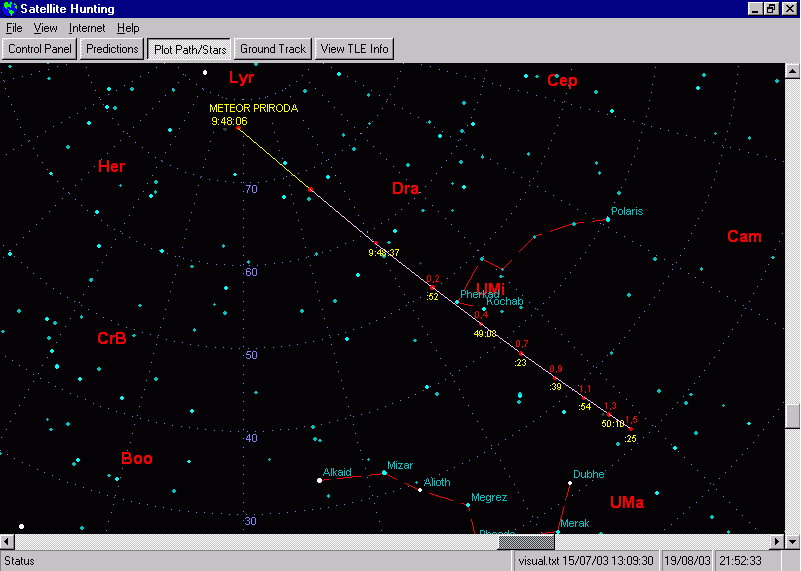Viewport: 801px width, 571px height.
Task: Open the View menu
Action: pos(45,28)
